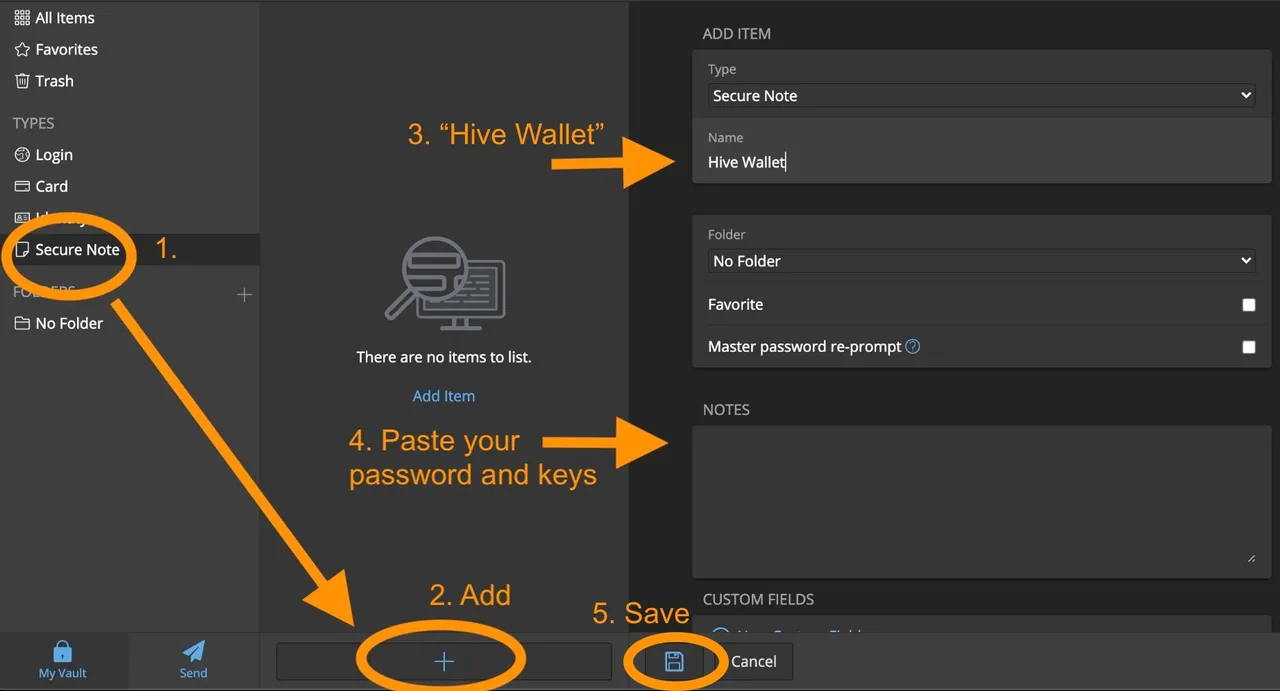Click the No Folder folder icon

[22, 323]
